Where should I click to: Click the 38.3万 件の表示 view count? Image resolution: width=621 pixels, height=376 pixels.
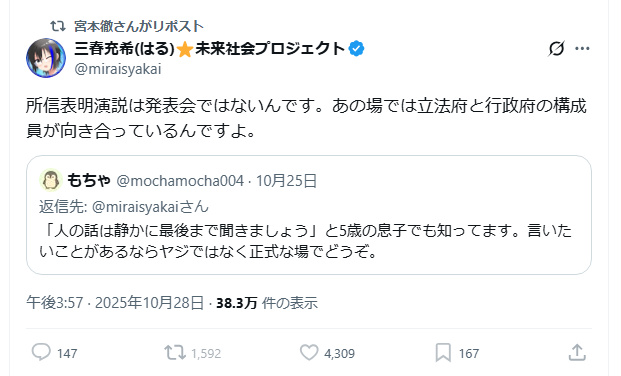(x=267, y=303)
